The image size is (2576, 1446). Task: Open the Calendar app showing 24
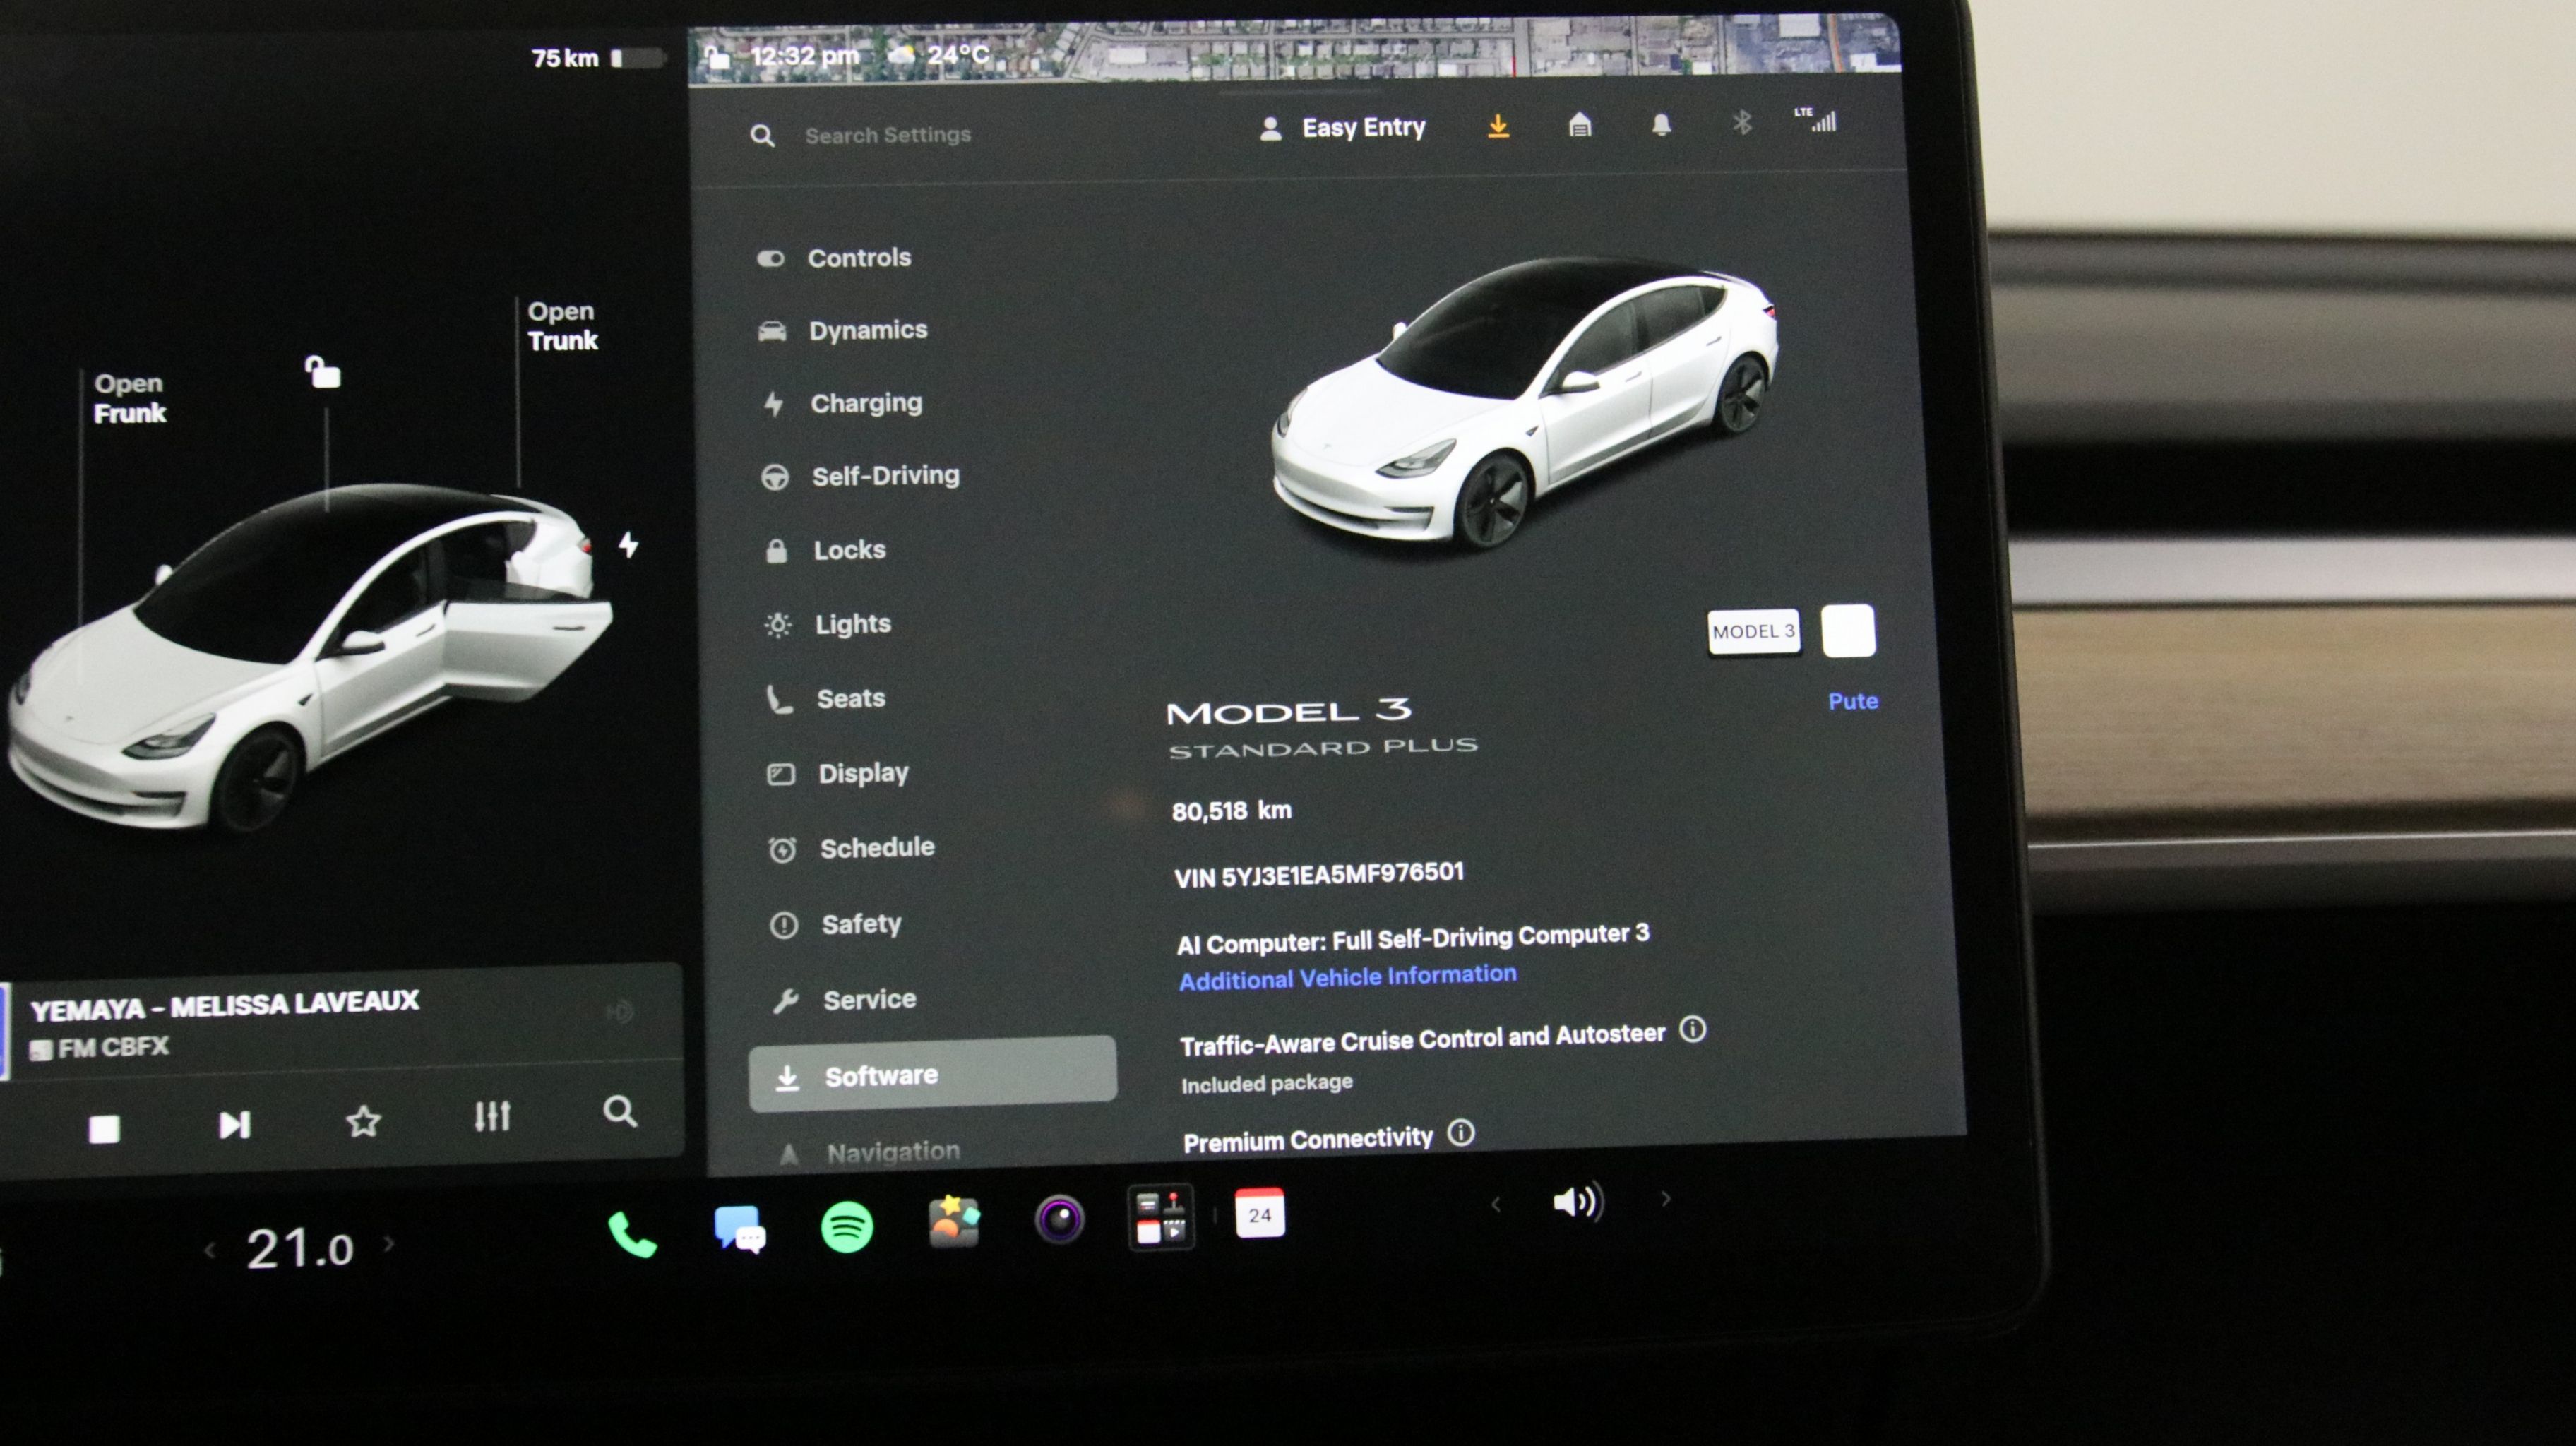point(1260,1213)
